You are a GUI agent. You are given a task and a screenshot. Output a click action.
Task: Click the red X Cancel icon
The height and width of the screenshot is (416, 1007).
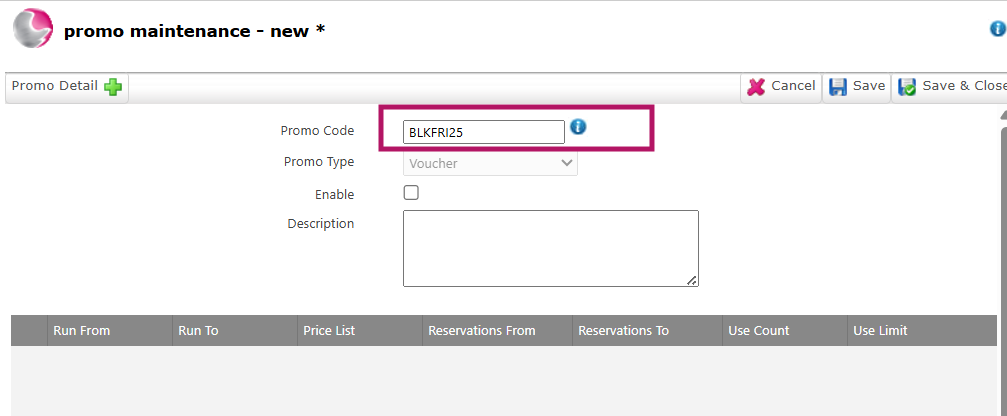point(757,87)
